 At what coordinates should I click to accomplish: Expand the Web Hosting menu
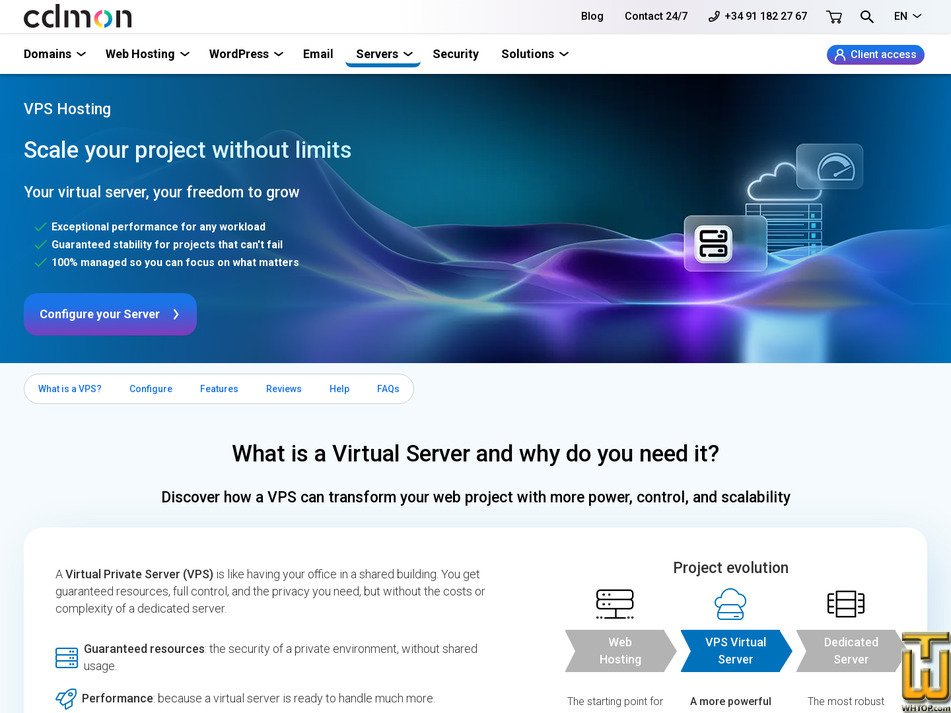[x=147, y=54]
